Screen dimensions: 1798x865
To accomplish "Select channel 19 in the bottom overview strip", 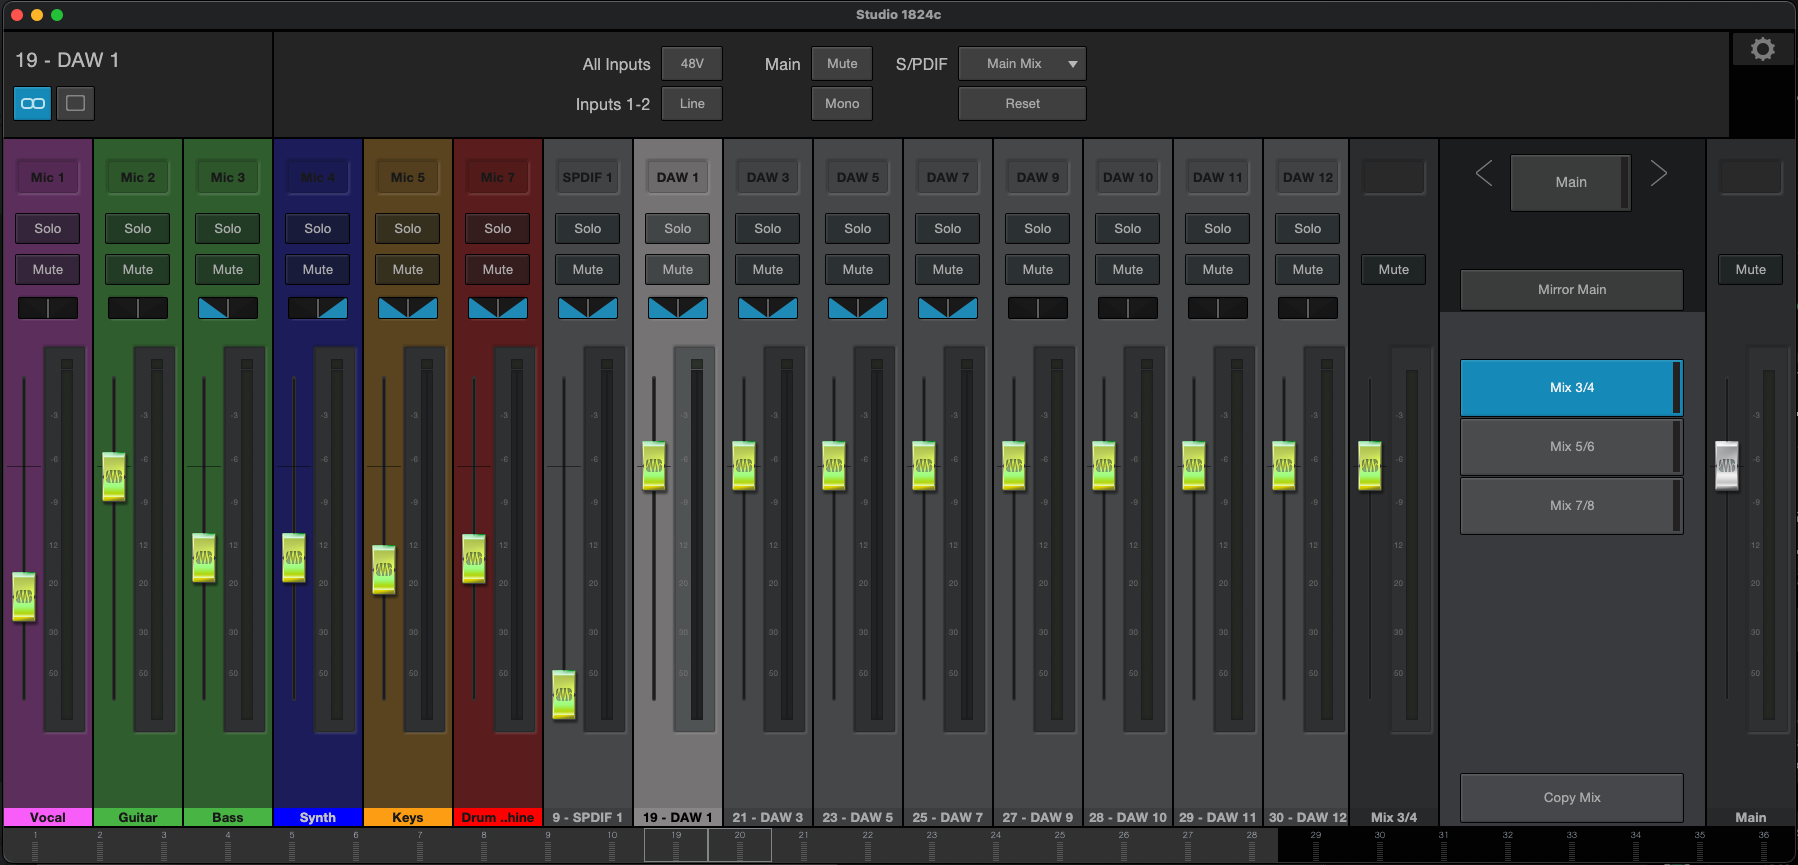I will click(676, 845).
